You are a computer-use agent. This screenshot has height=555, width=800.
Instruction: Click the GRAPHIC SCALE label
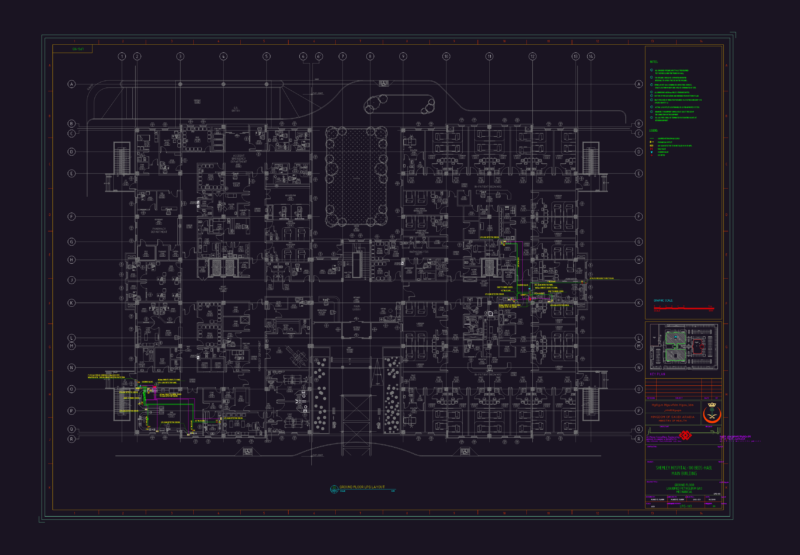pyautogui.click(x=663, y=300)
